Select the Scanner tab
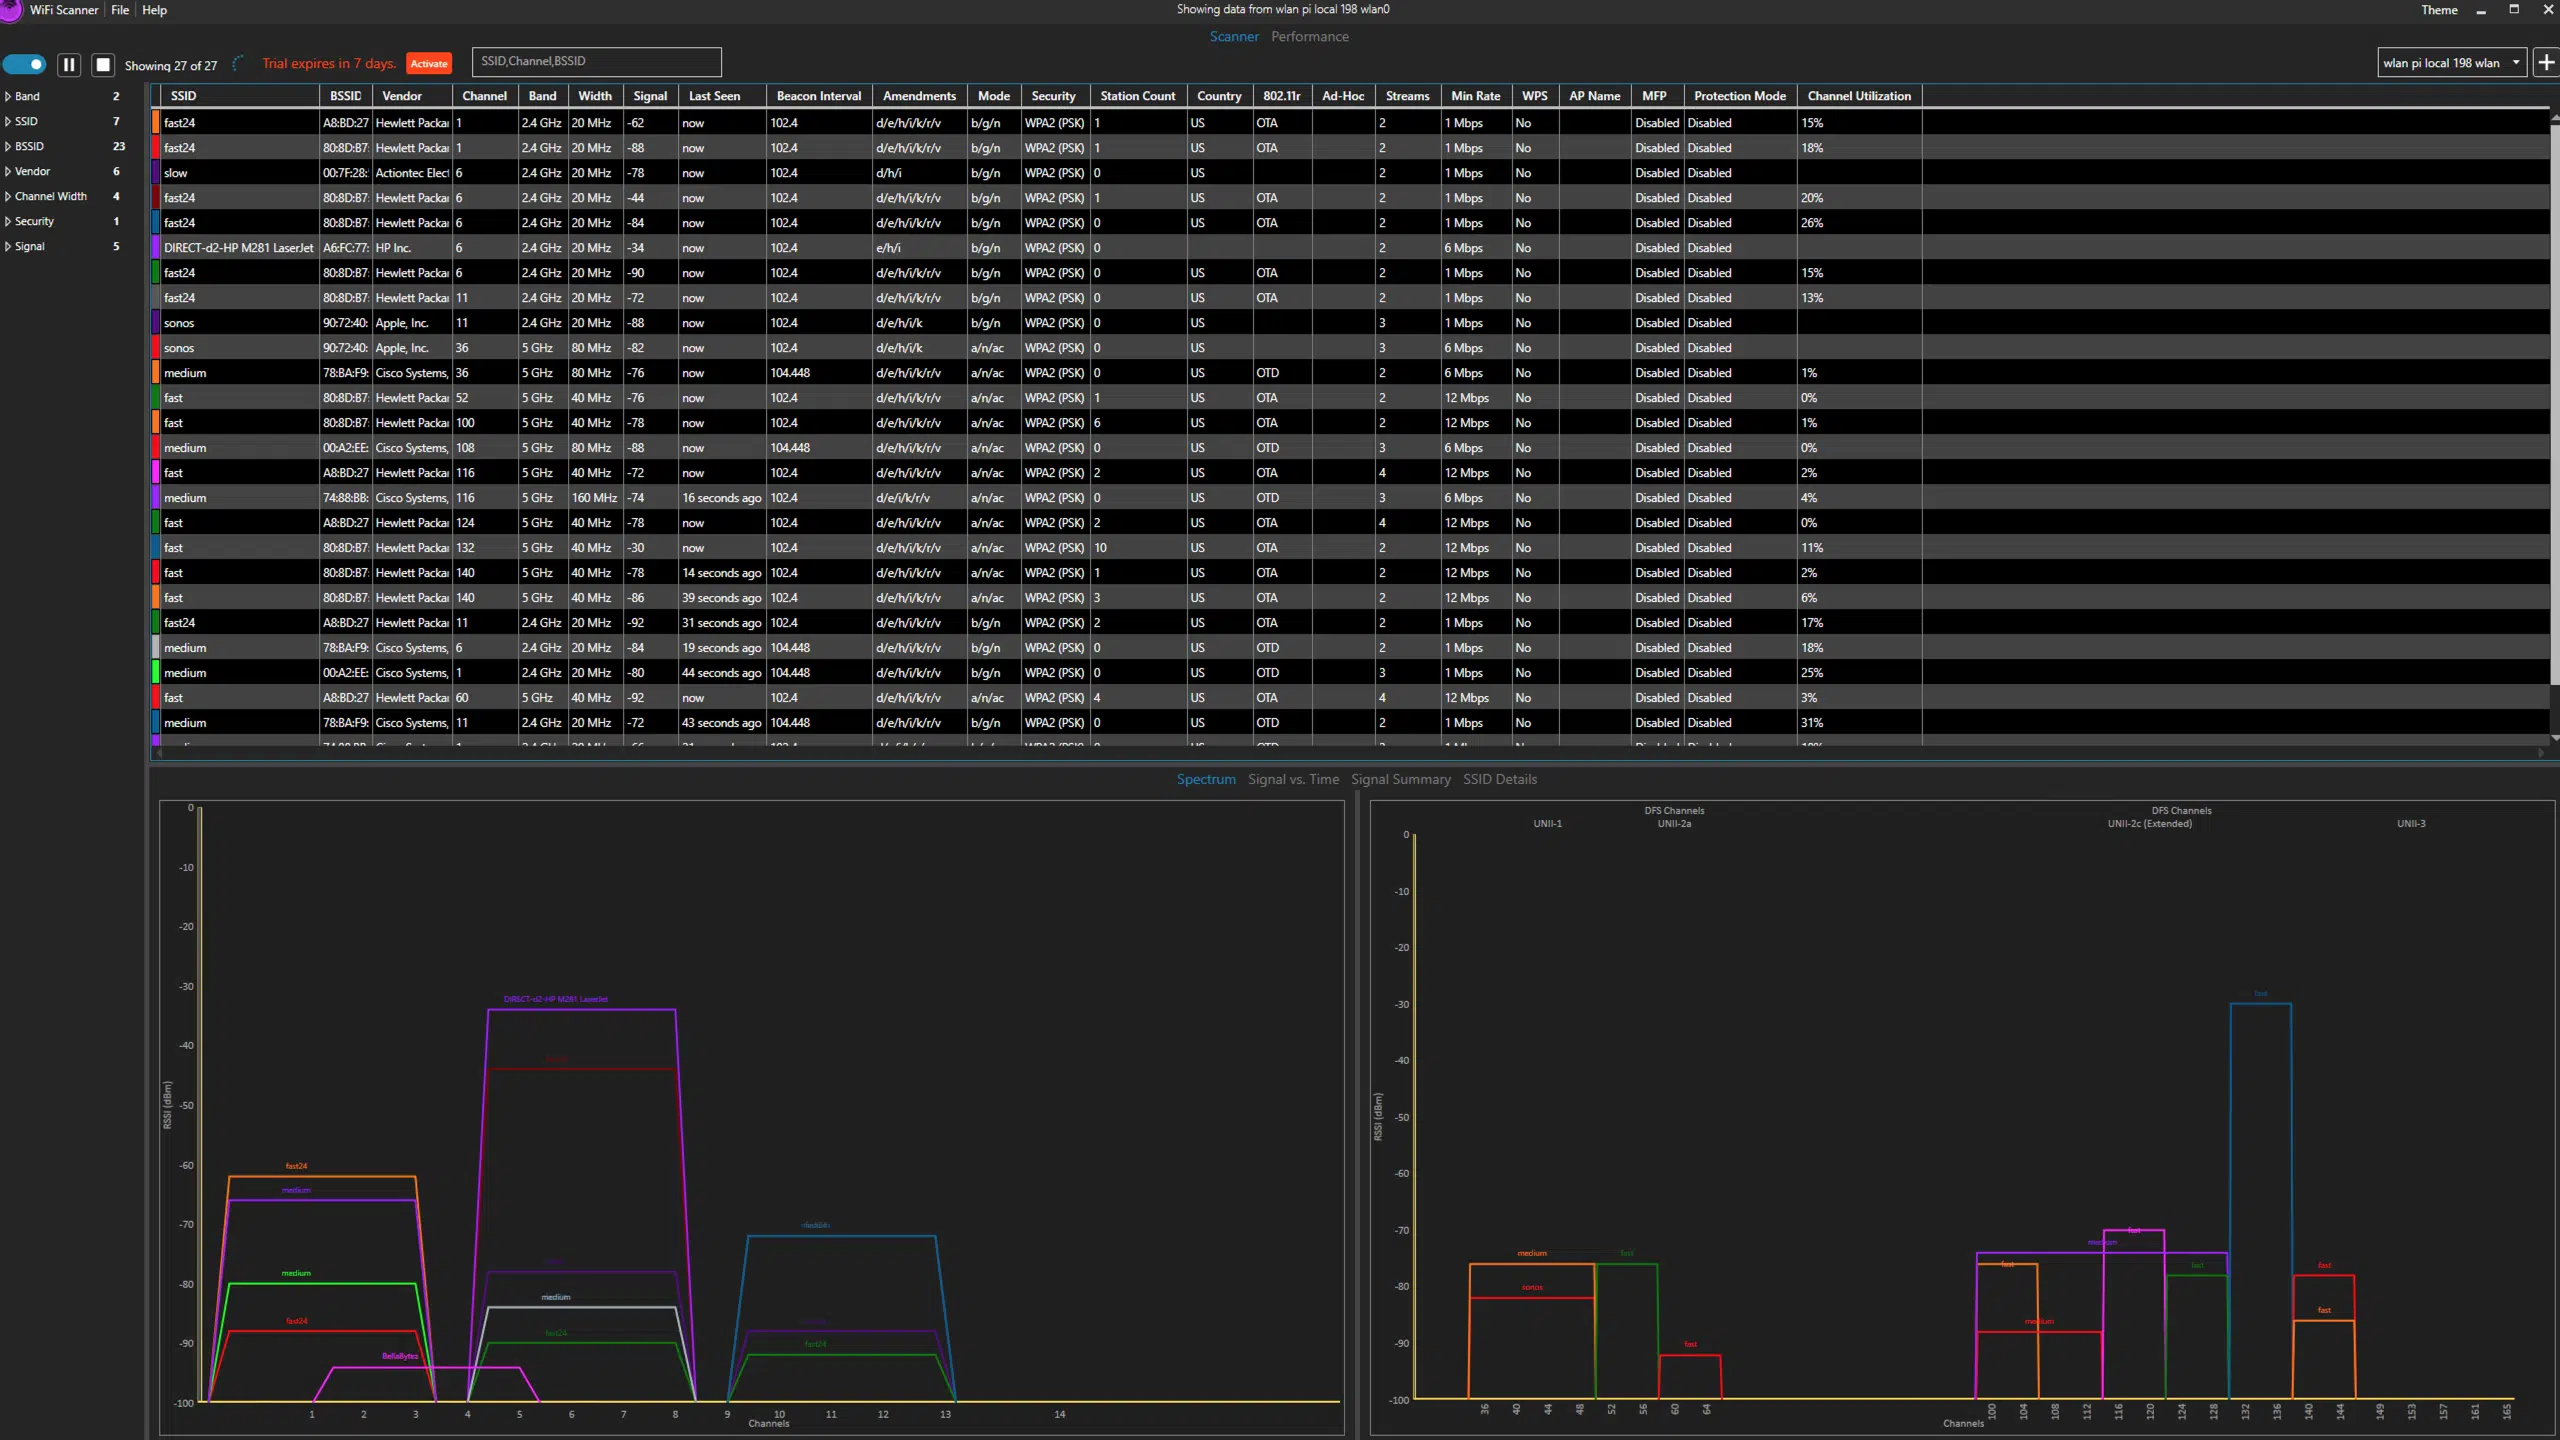 (1234, 37)
